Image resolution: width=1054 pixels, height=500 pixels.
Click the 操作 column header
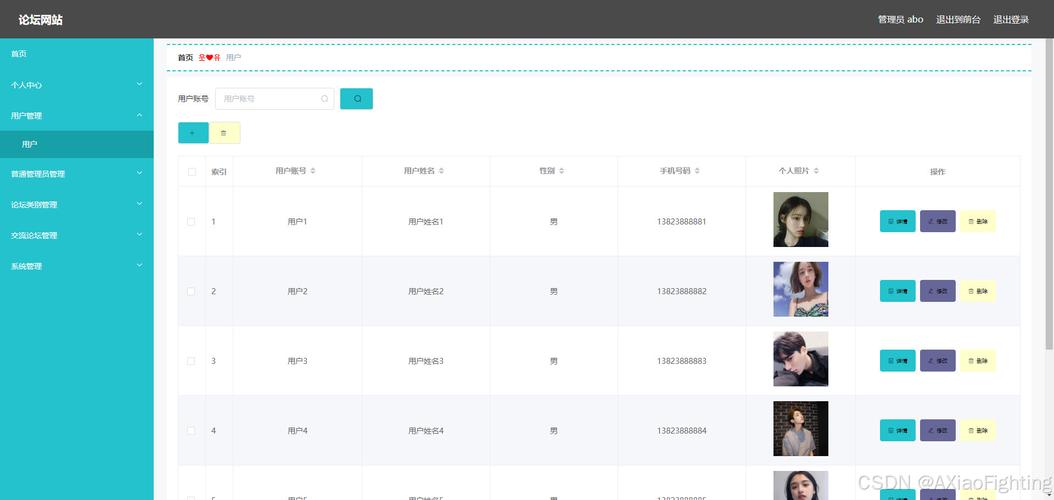click(938, 172)
